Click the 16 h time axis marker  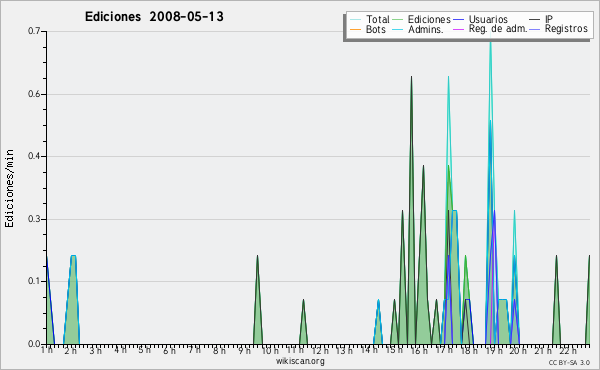419,350
